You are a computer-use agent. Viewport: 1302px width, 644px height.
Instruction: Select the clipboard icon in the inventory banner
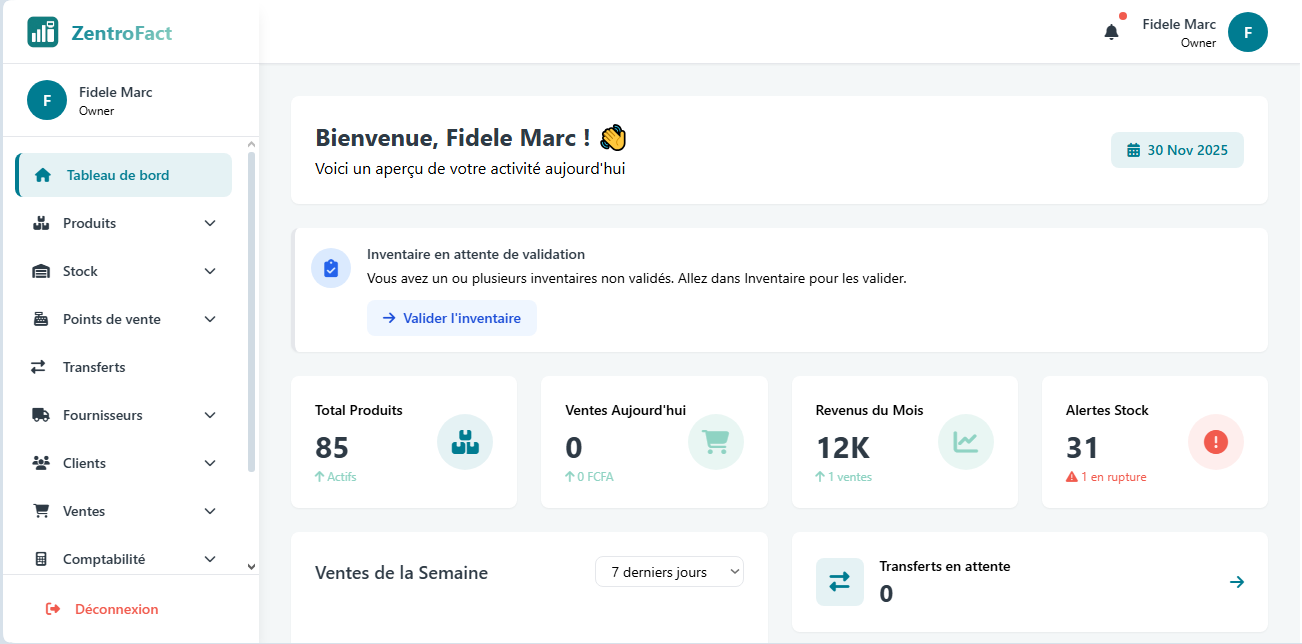[x=331, y=268]
